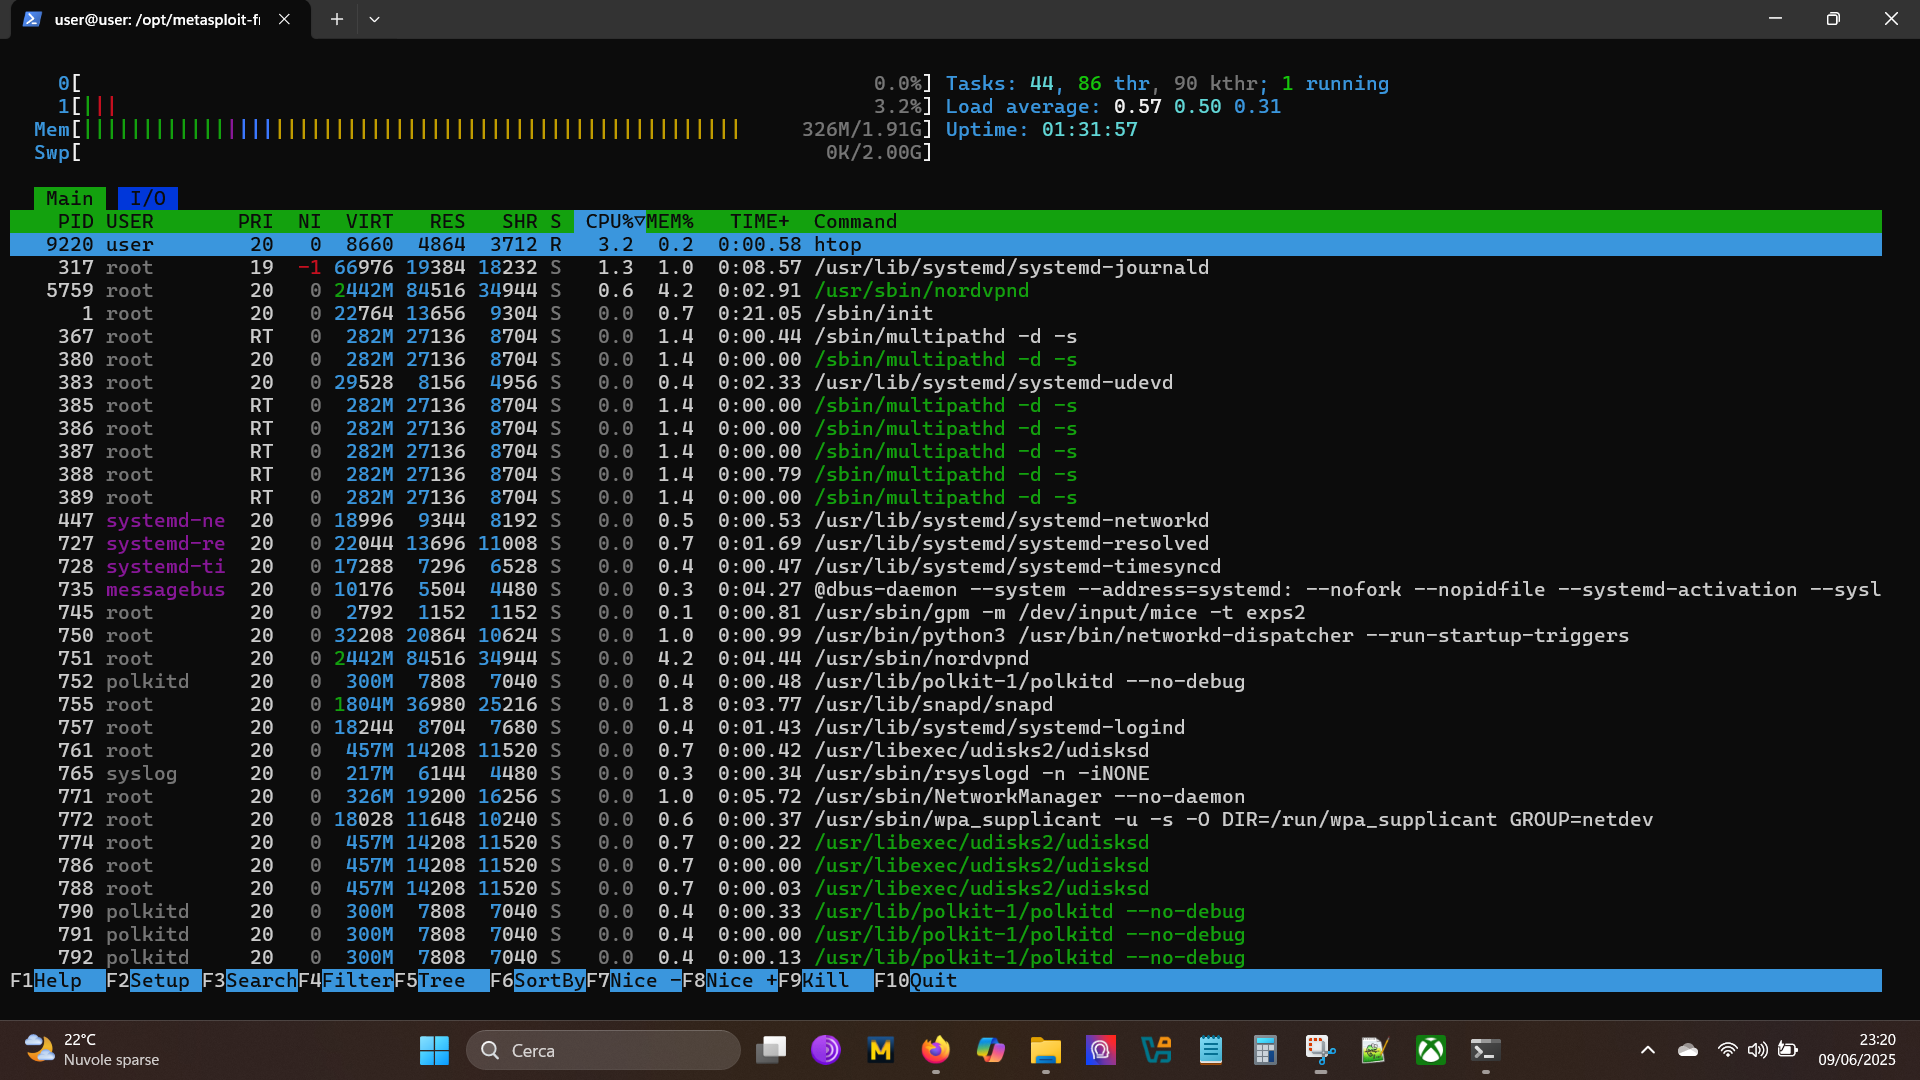Close the user@user terminal tab

click(285, 19)
